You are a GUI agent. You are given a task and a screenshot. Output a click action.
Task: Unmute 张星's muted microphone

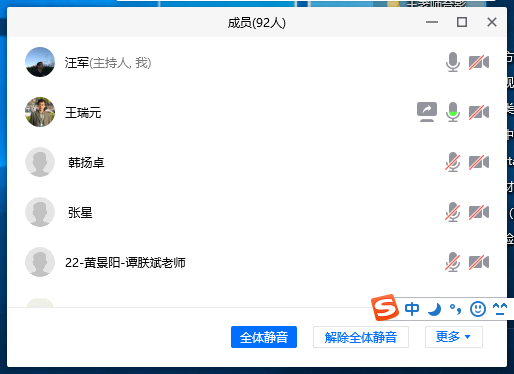tap(453, 212)
